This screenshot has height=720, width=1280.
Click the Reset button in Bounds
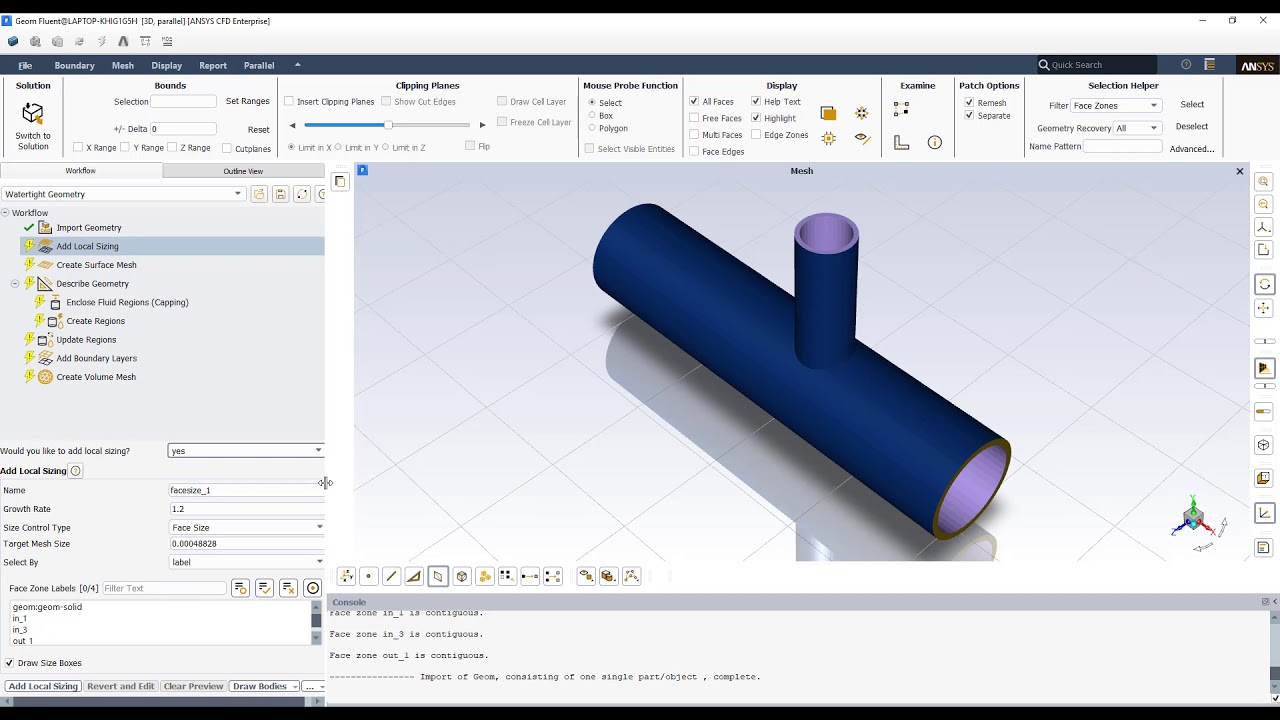tap(259, 129)
